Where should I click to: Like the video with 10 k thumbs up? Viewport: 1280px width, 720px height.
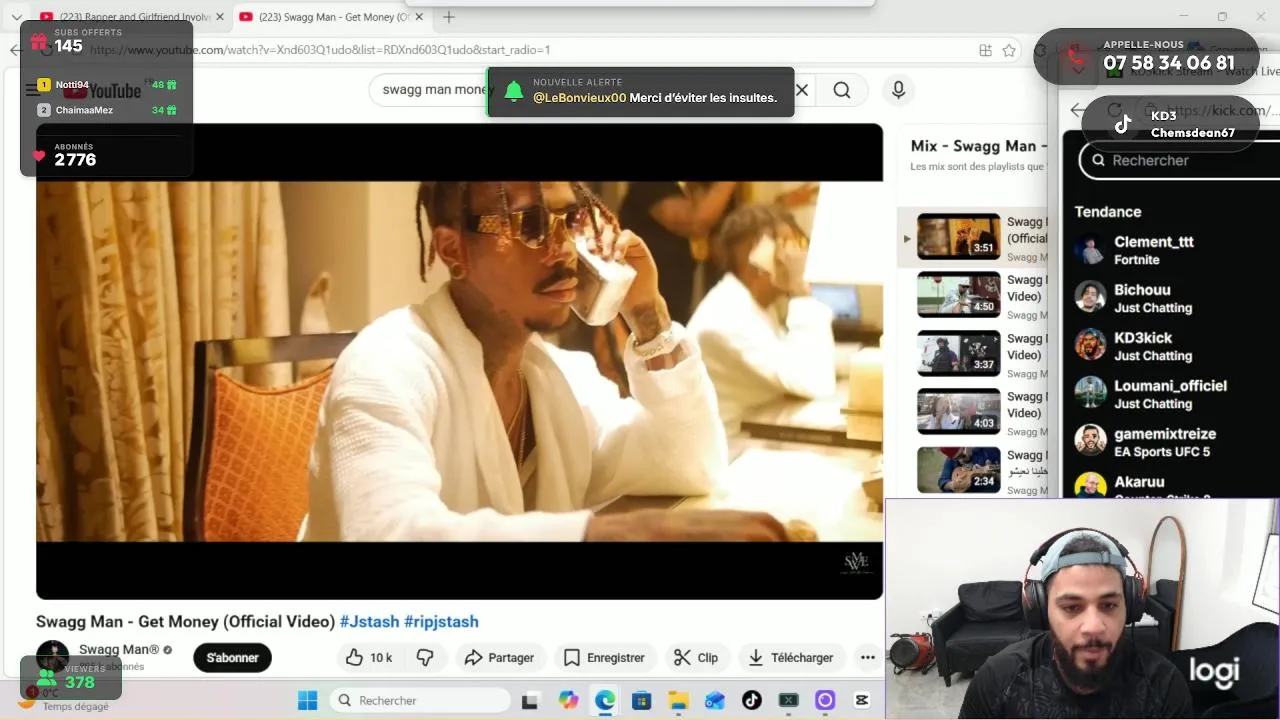pyautogui.click(x=369, y=657)
